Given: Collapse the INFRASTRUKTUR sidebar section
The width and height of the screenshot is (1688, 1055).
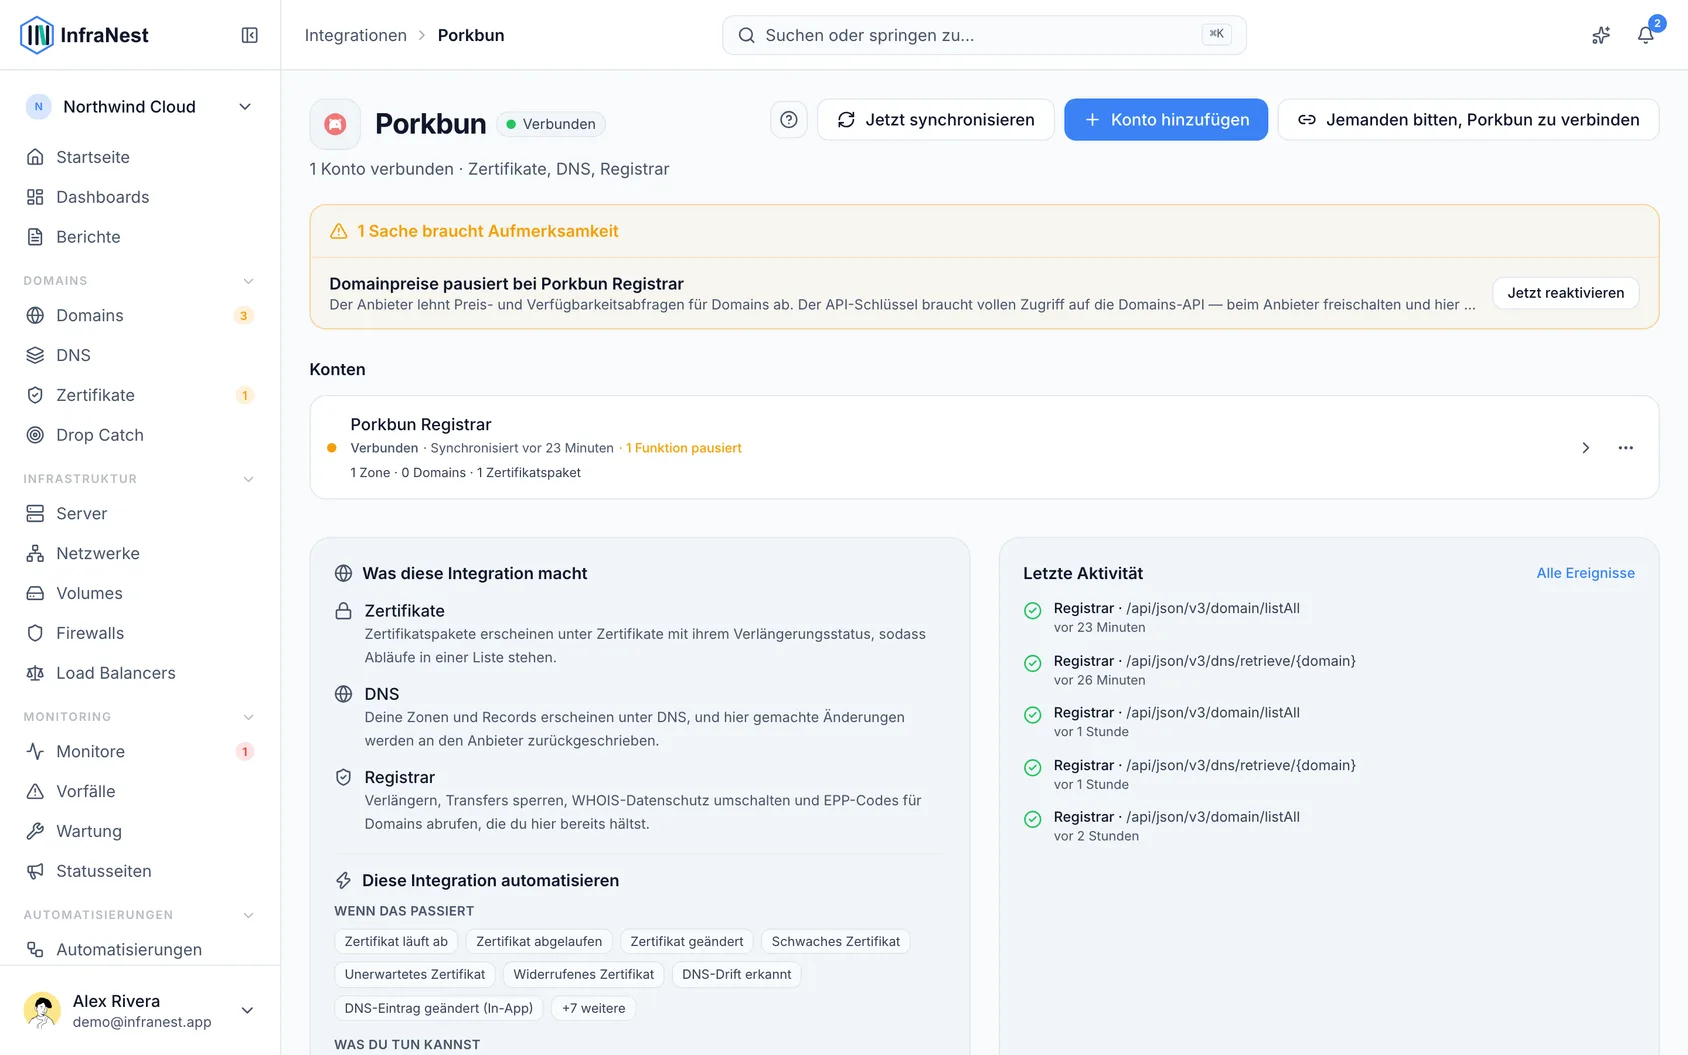Looking at the screenshot, I should coord(249,479).
